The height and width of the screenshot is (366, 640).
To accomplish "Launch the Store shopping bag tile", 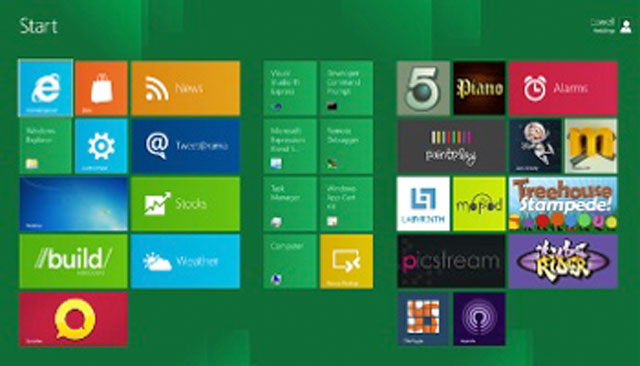I will 101,88.
